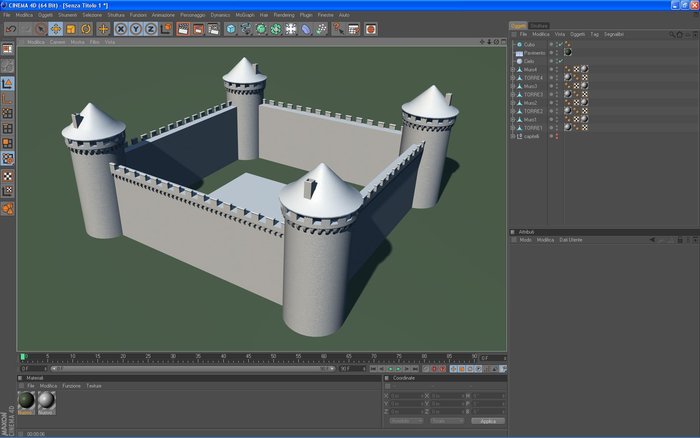This screenshot has width=700, height=438.
Task: Expand the capitelli group in object list
Action: (x=512, y=136)
